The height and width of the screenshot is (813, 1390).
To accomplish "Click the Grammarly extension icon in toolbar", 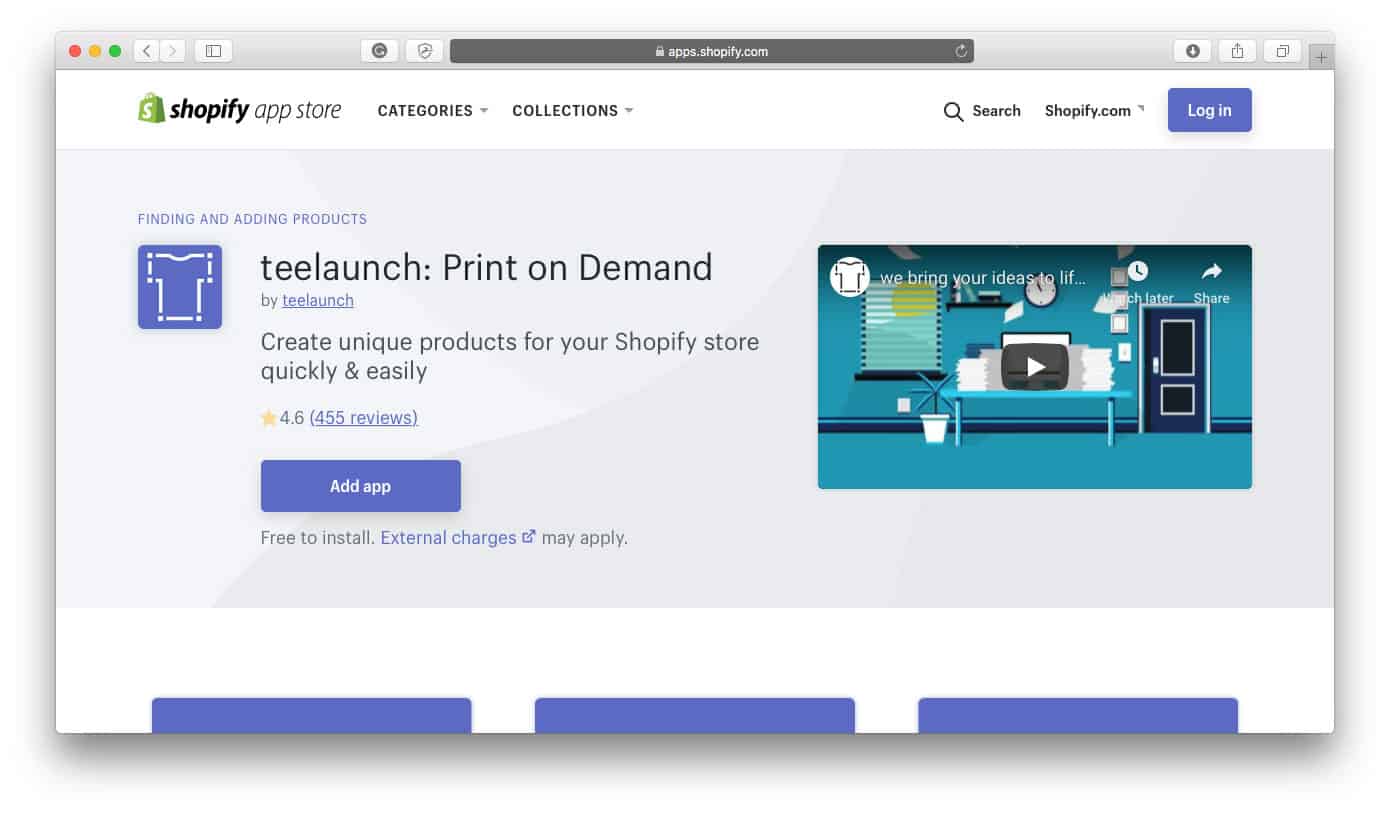I will pos(380,51).
